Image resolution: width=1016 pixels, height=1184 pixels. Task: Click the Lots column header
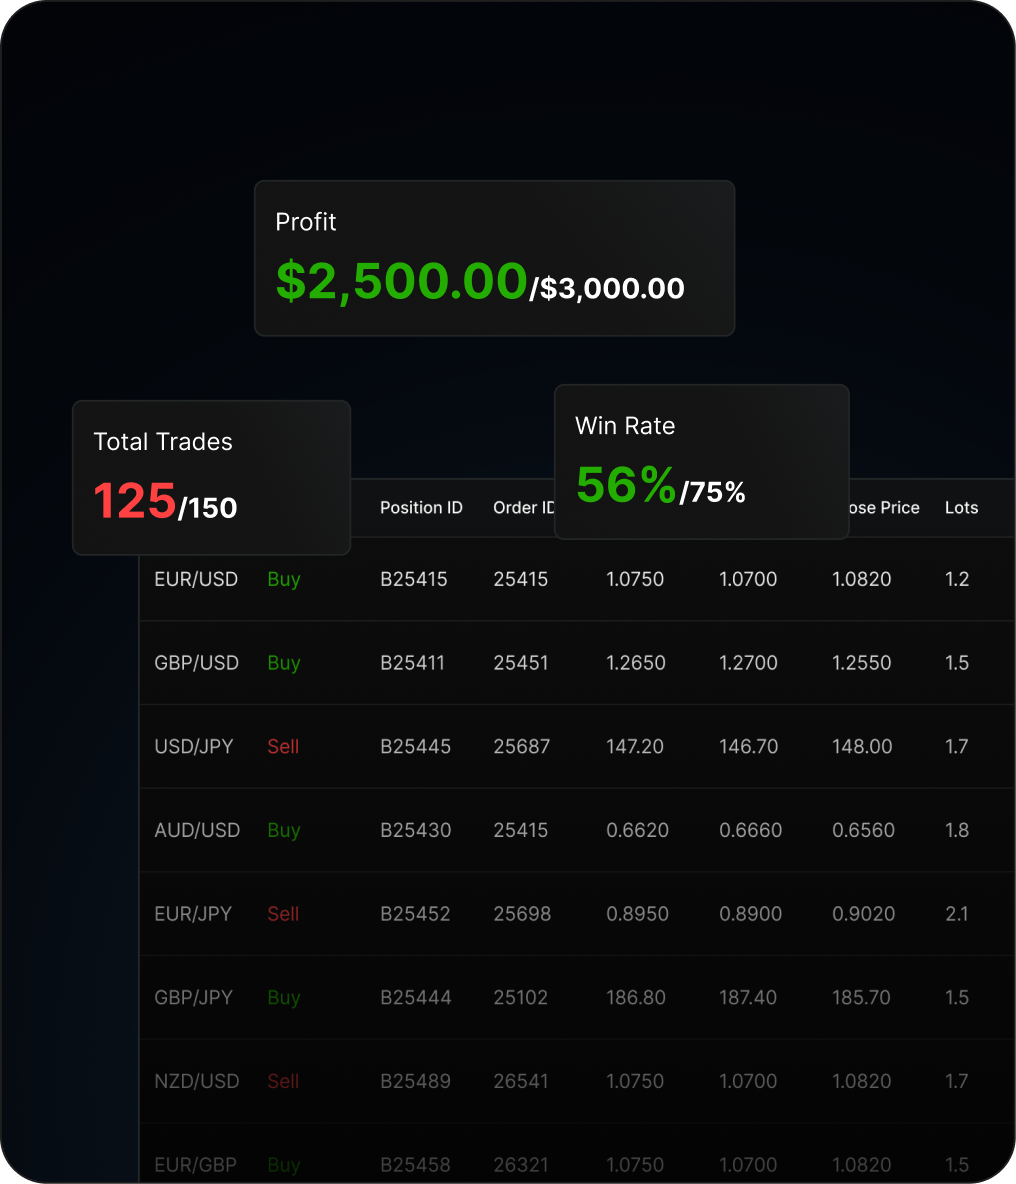point(960,508)
